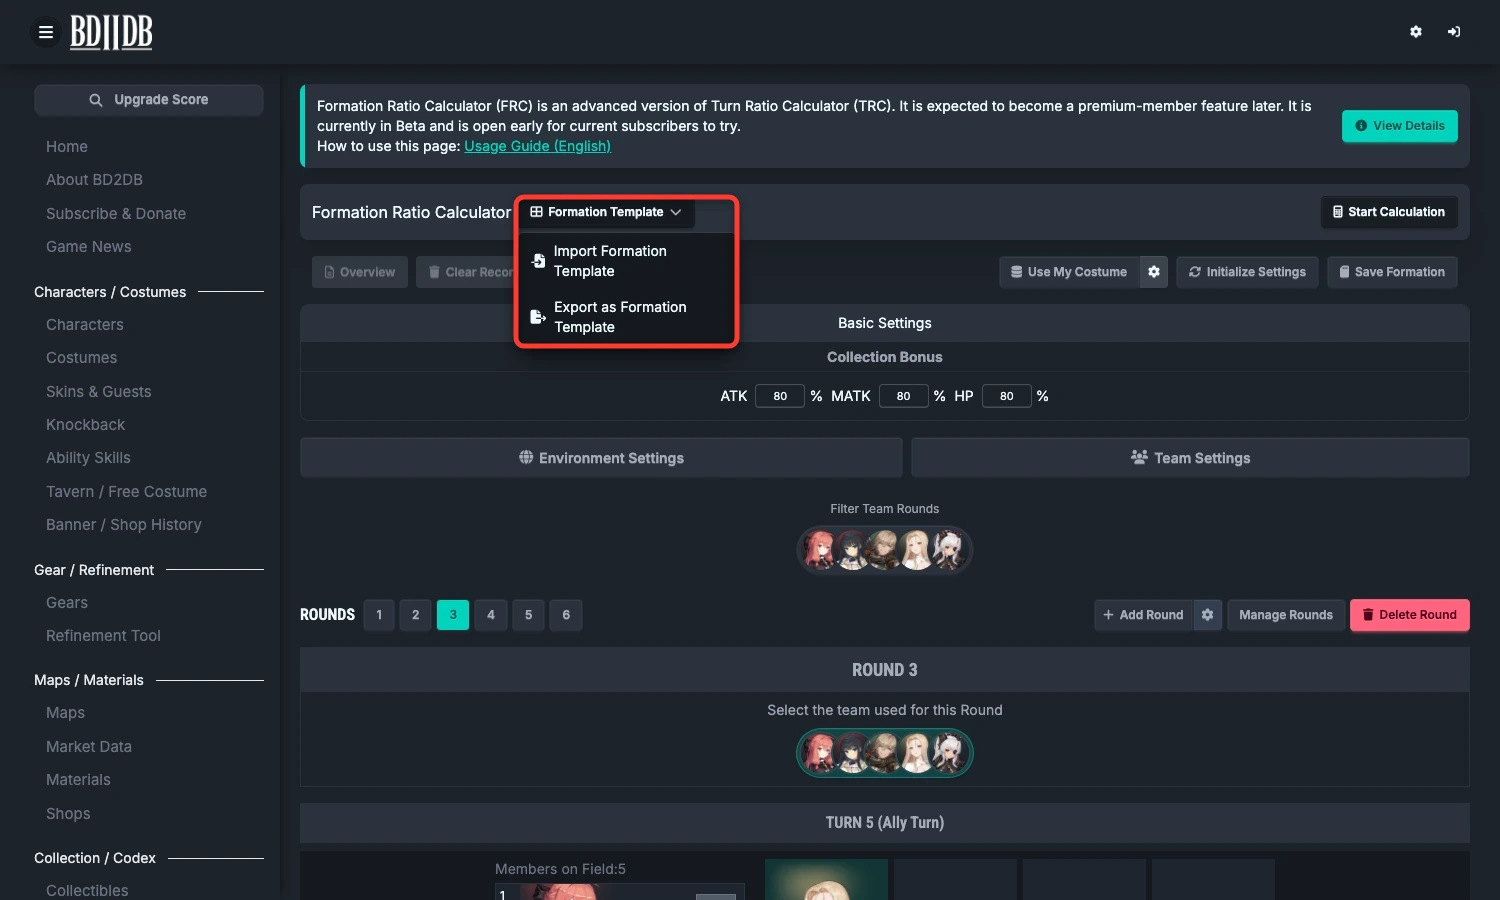Expand Team Settings section
The image size is (1500, 900).
[x=1190, y=458]
